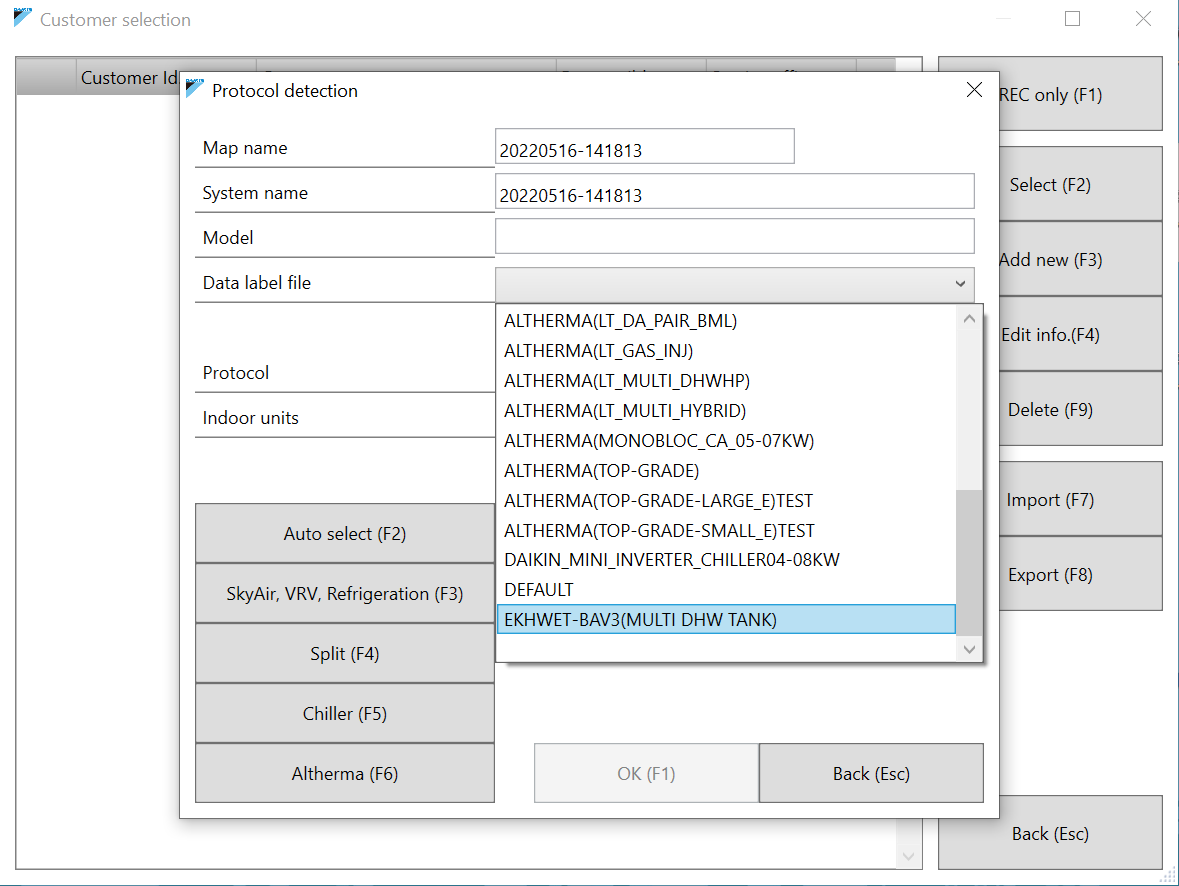The width and height of the screenshot is (1179, 886).
Task: Close the Protocol detection dialog
Action: click(x=974, y=90)
